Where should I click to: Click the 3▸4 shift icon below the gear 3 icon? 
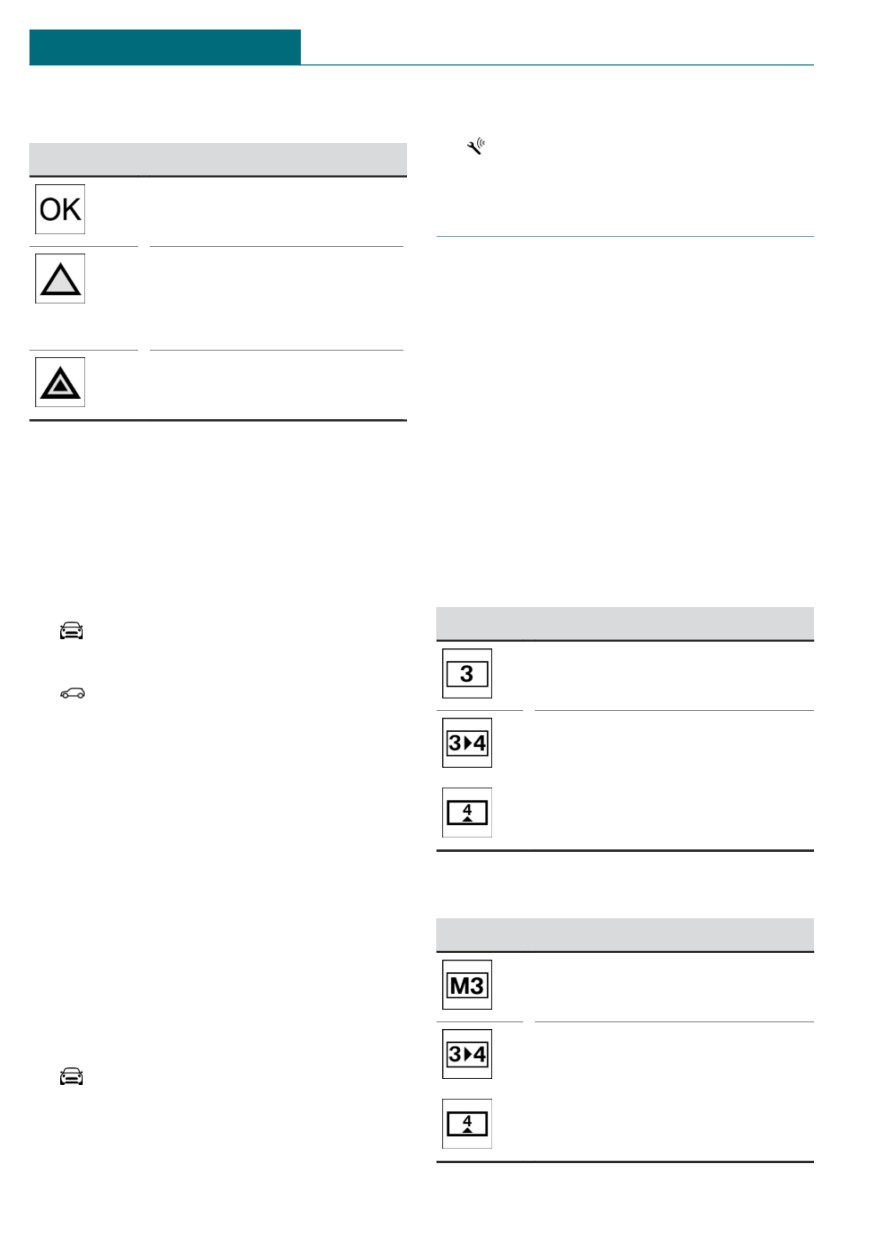tap(467, 743)
